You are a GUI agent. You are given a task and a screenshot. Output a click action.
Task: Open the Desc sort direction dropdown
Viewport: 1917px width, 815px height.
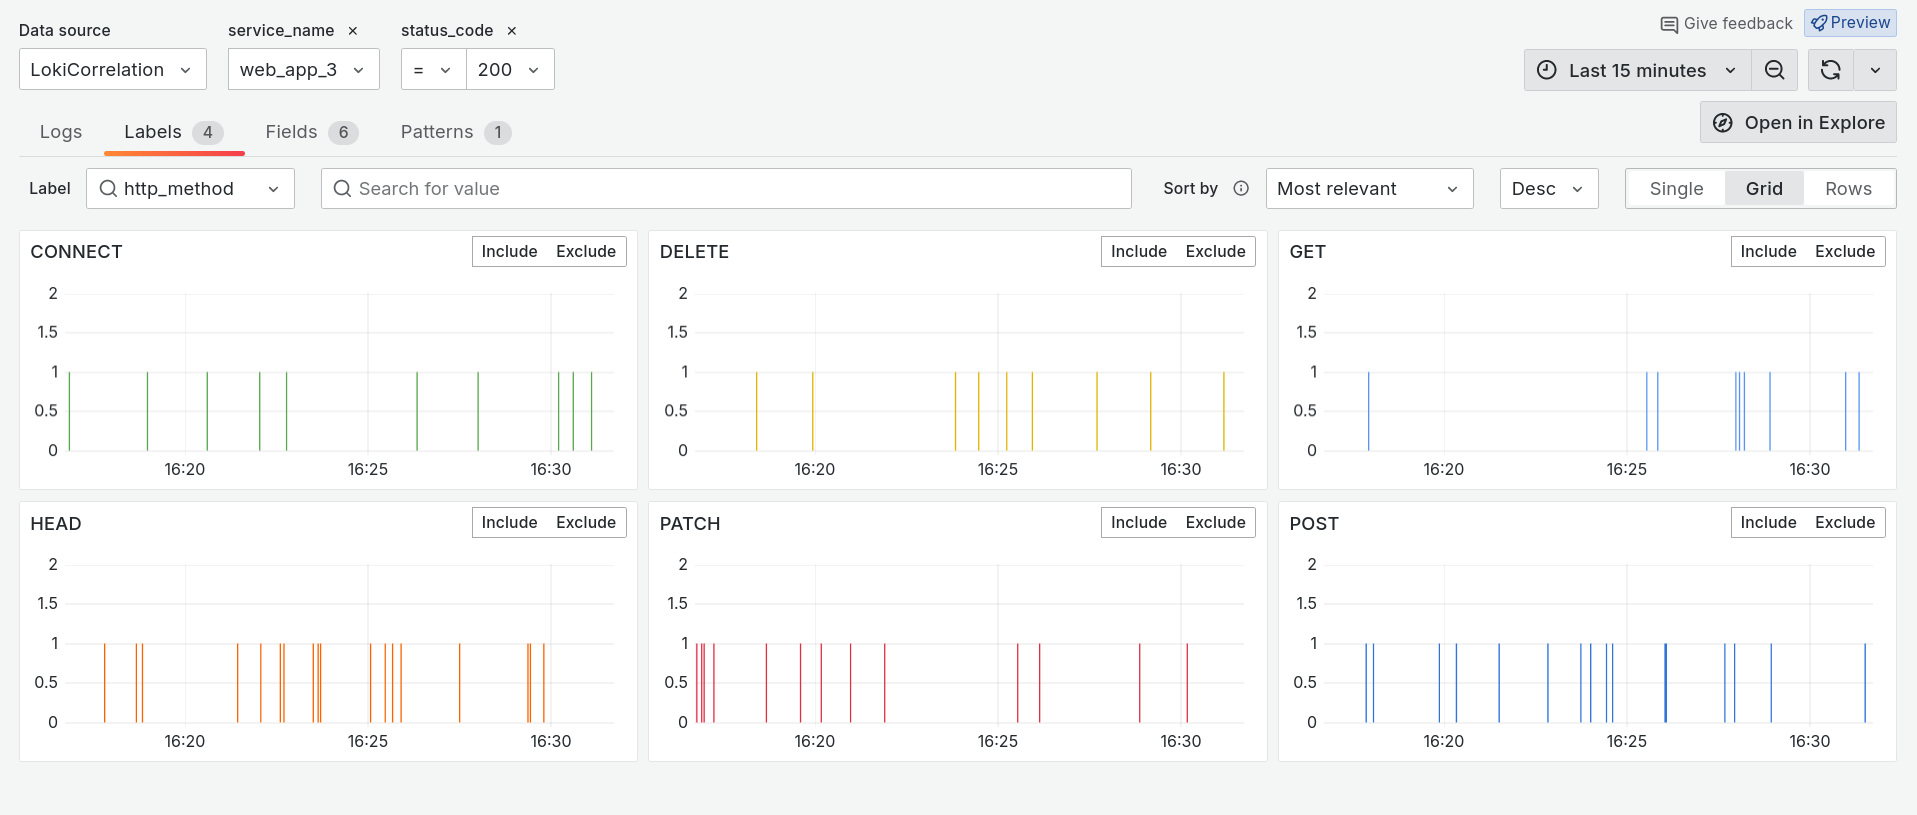tap(1549, 188)
